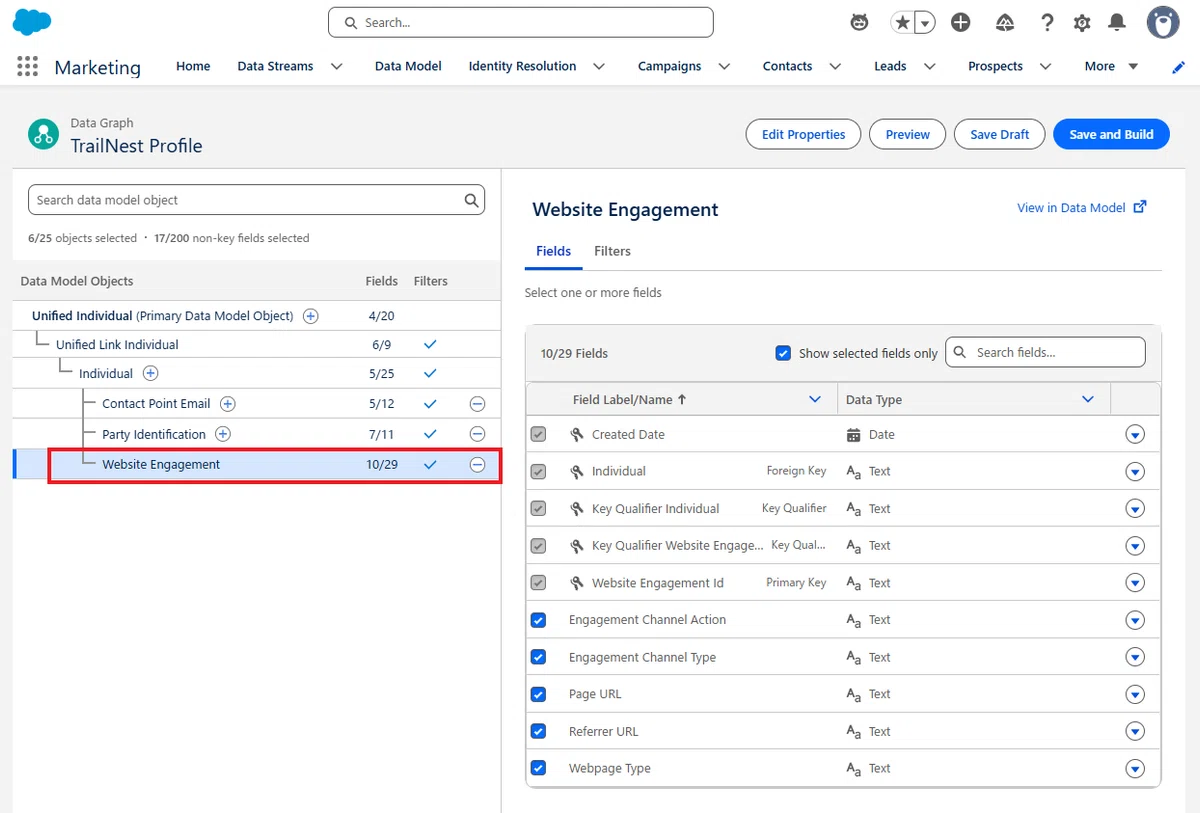Open the Help question mark icon
Screen dimensions: 1200x813
(x=1047, y=22)
